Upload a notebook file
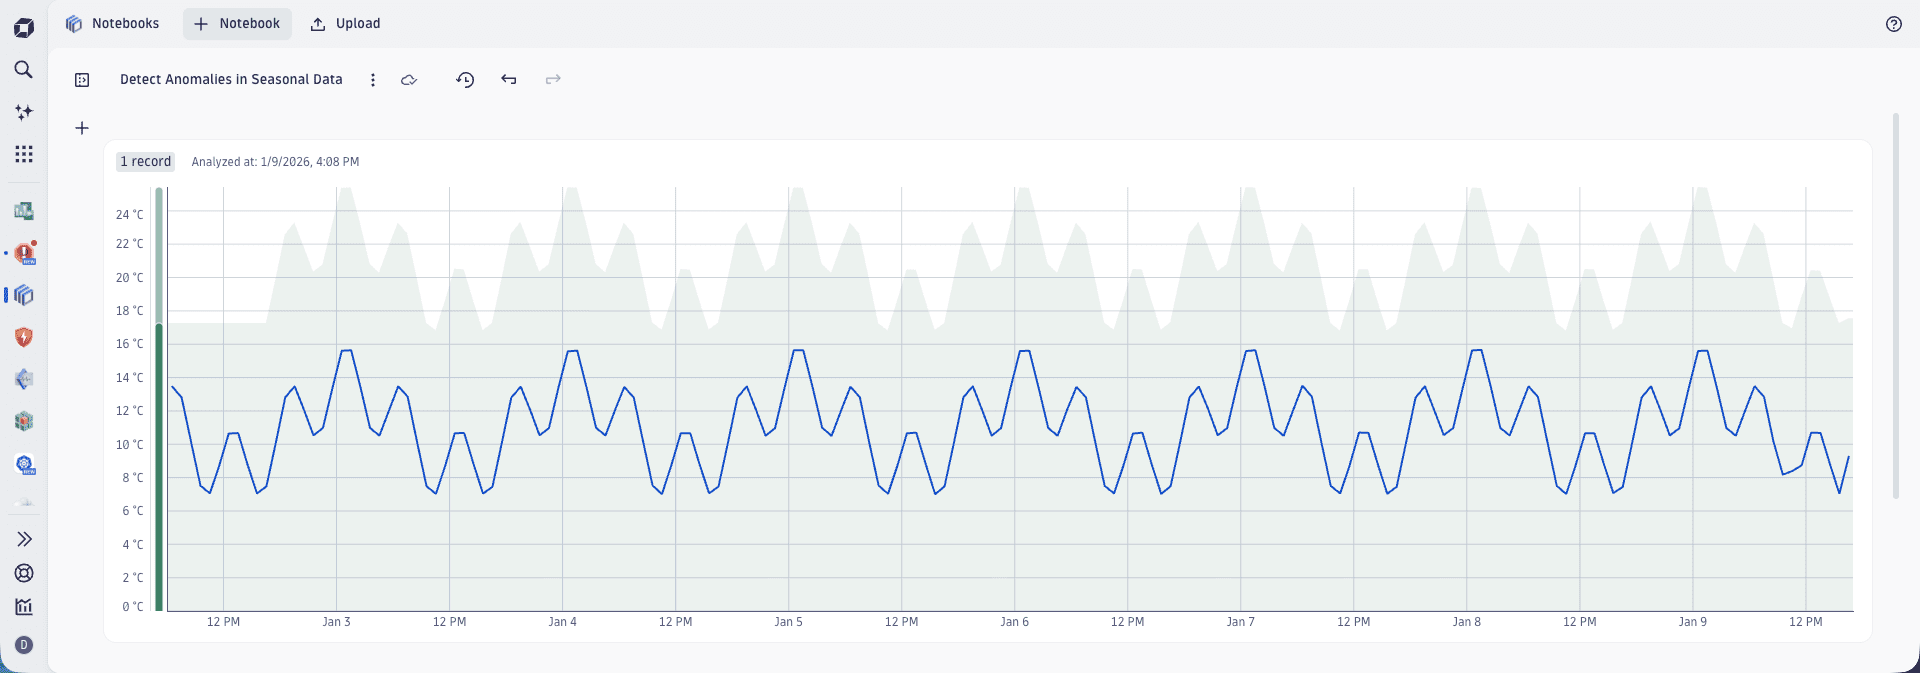This screenshot has height=673, width=1920. (345, 23)
